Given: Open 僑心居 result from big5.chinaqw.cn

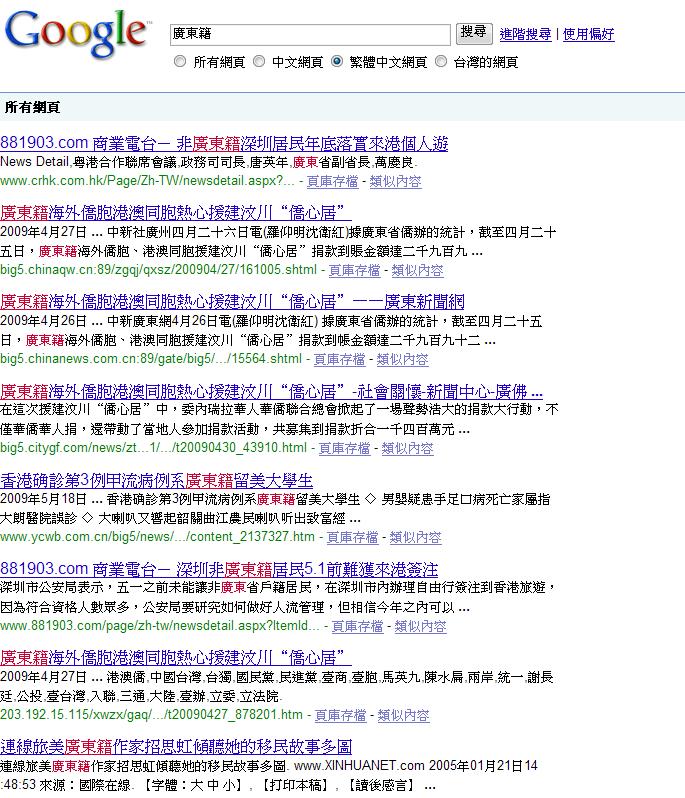Looking at the screenshot, I should 176,213.
